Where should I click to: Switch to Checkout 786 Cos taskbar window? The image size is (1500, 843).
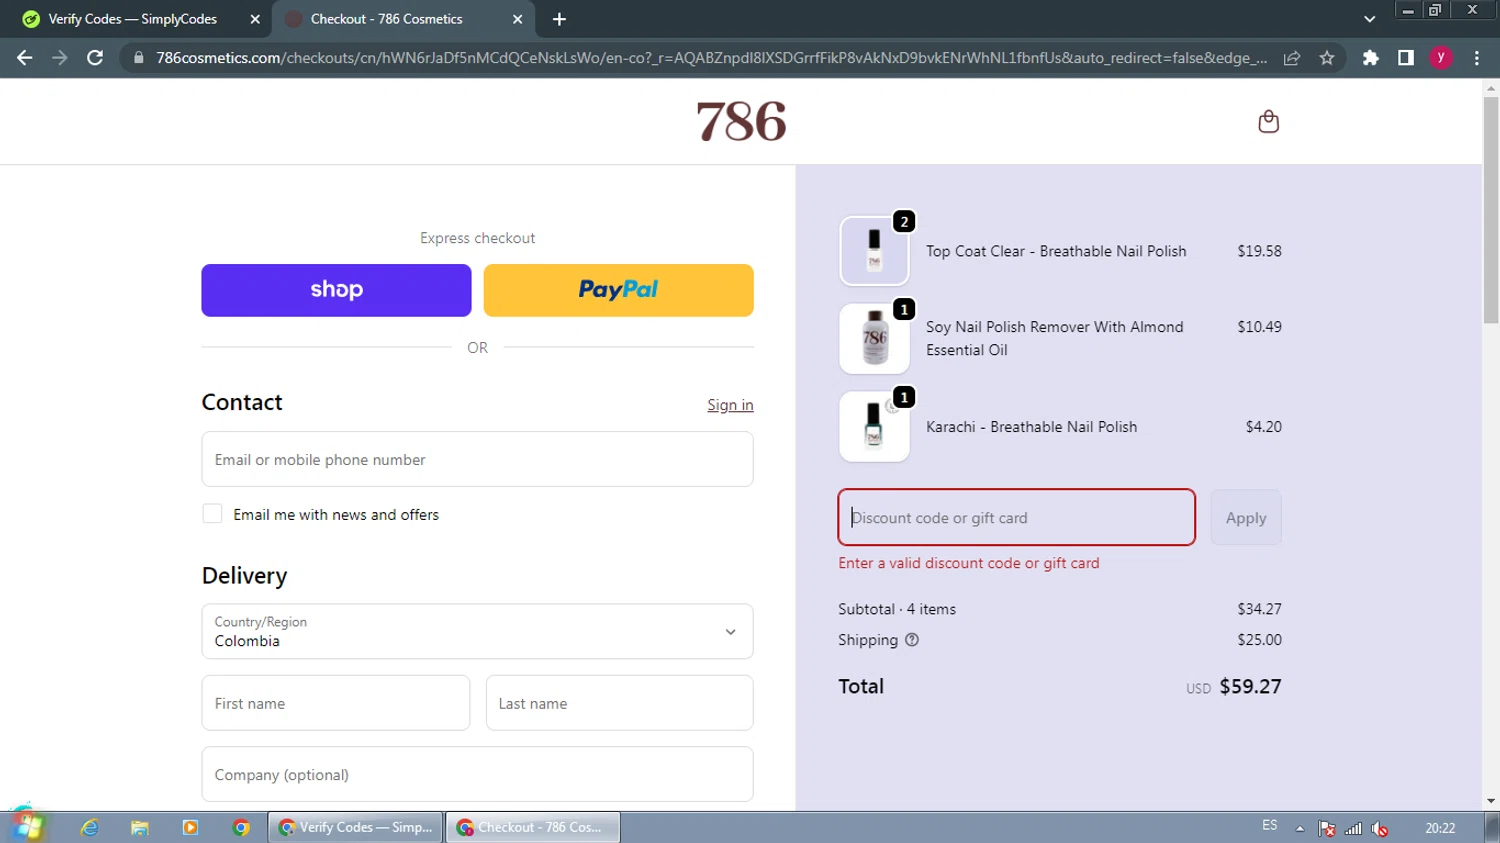pyautogui.click(x=532, y=827)
